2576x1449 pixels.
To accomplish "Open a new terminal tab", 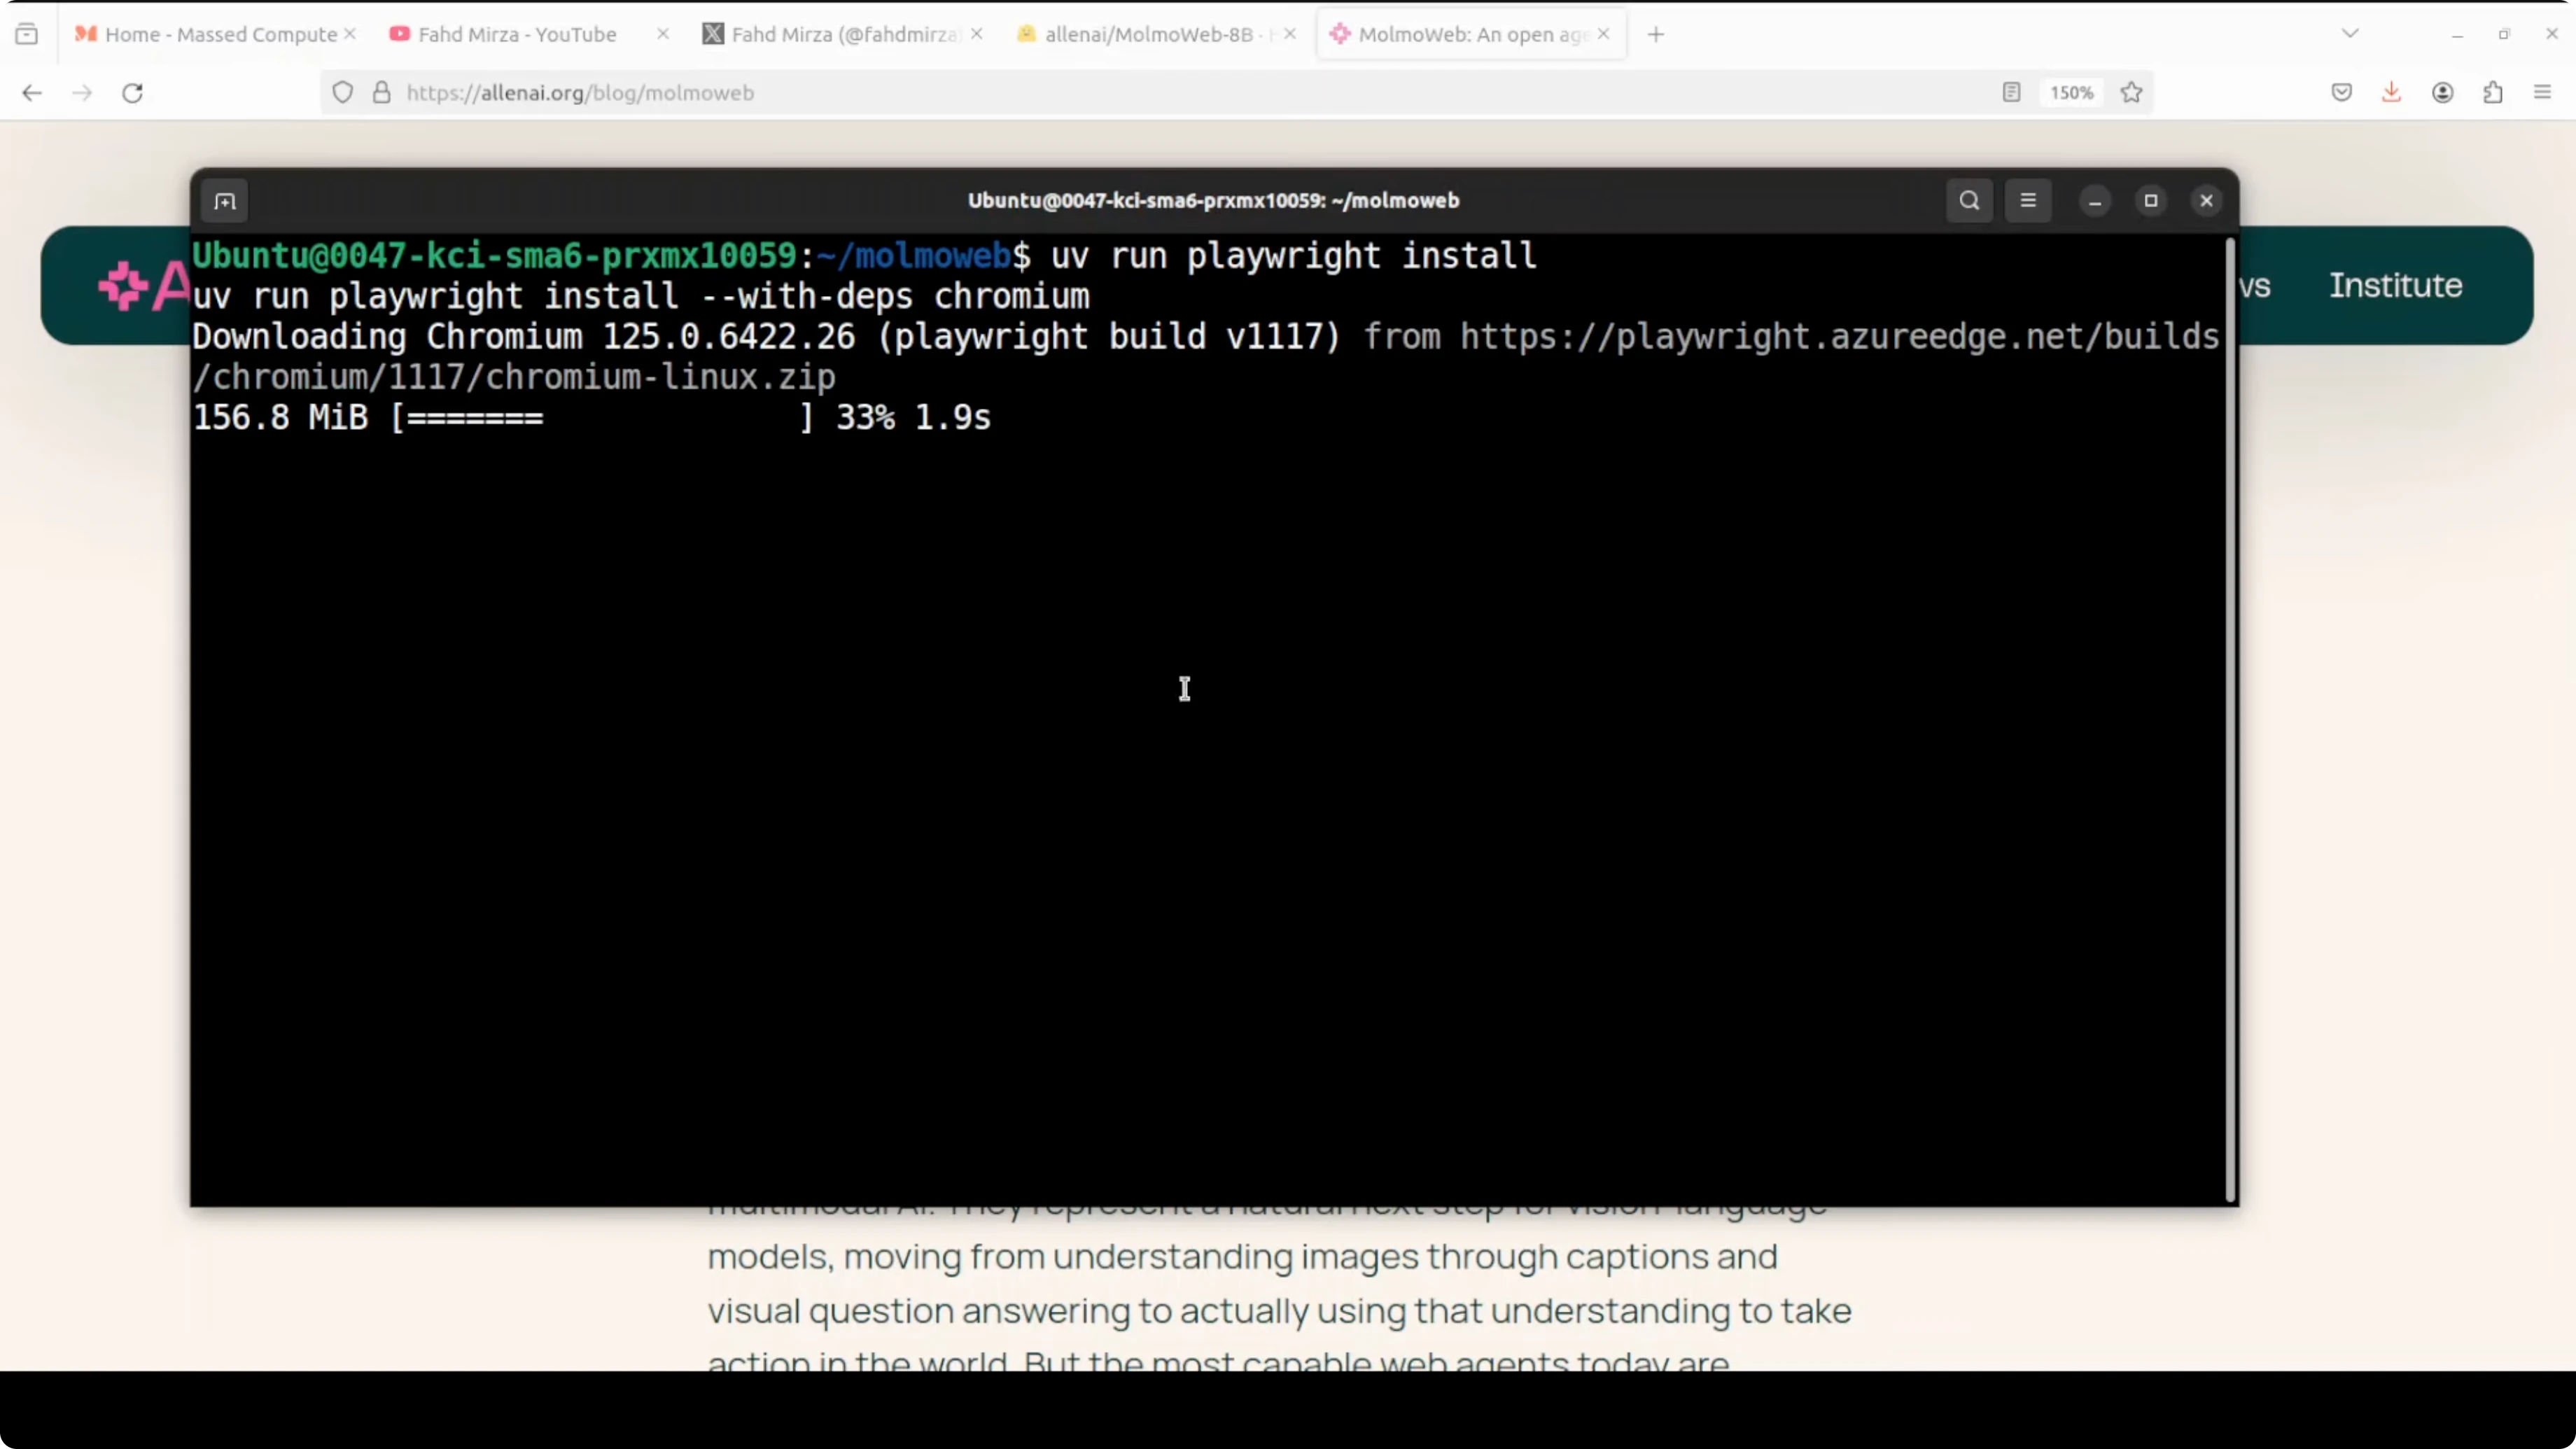I will tap(225, 201).
